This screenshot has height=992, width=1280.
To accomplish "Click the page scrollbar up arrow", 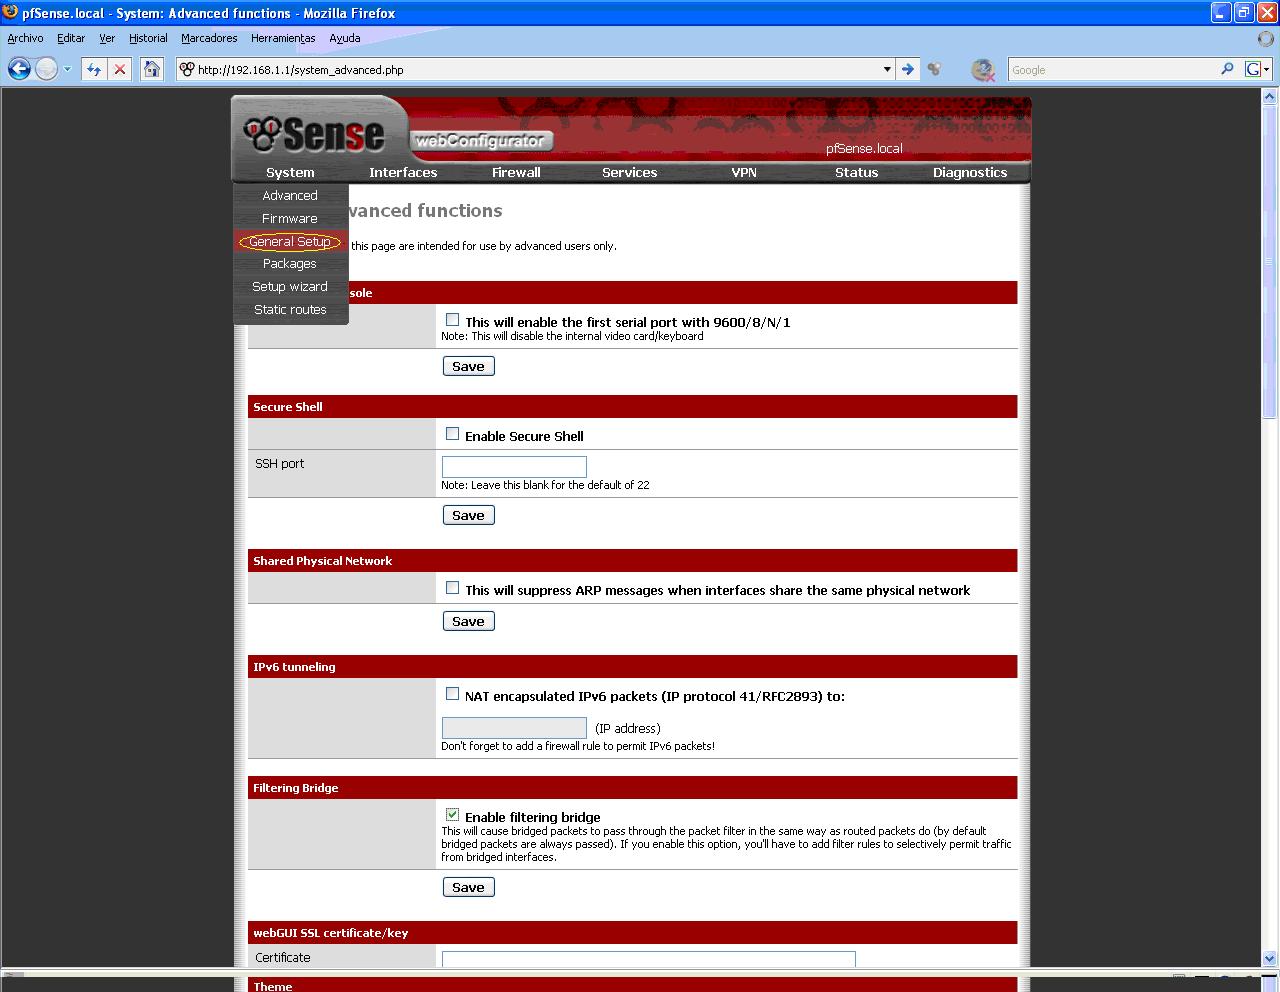I will pos(1270,96).
